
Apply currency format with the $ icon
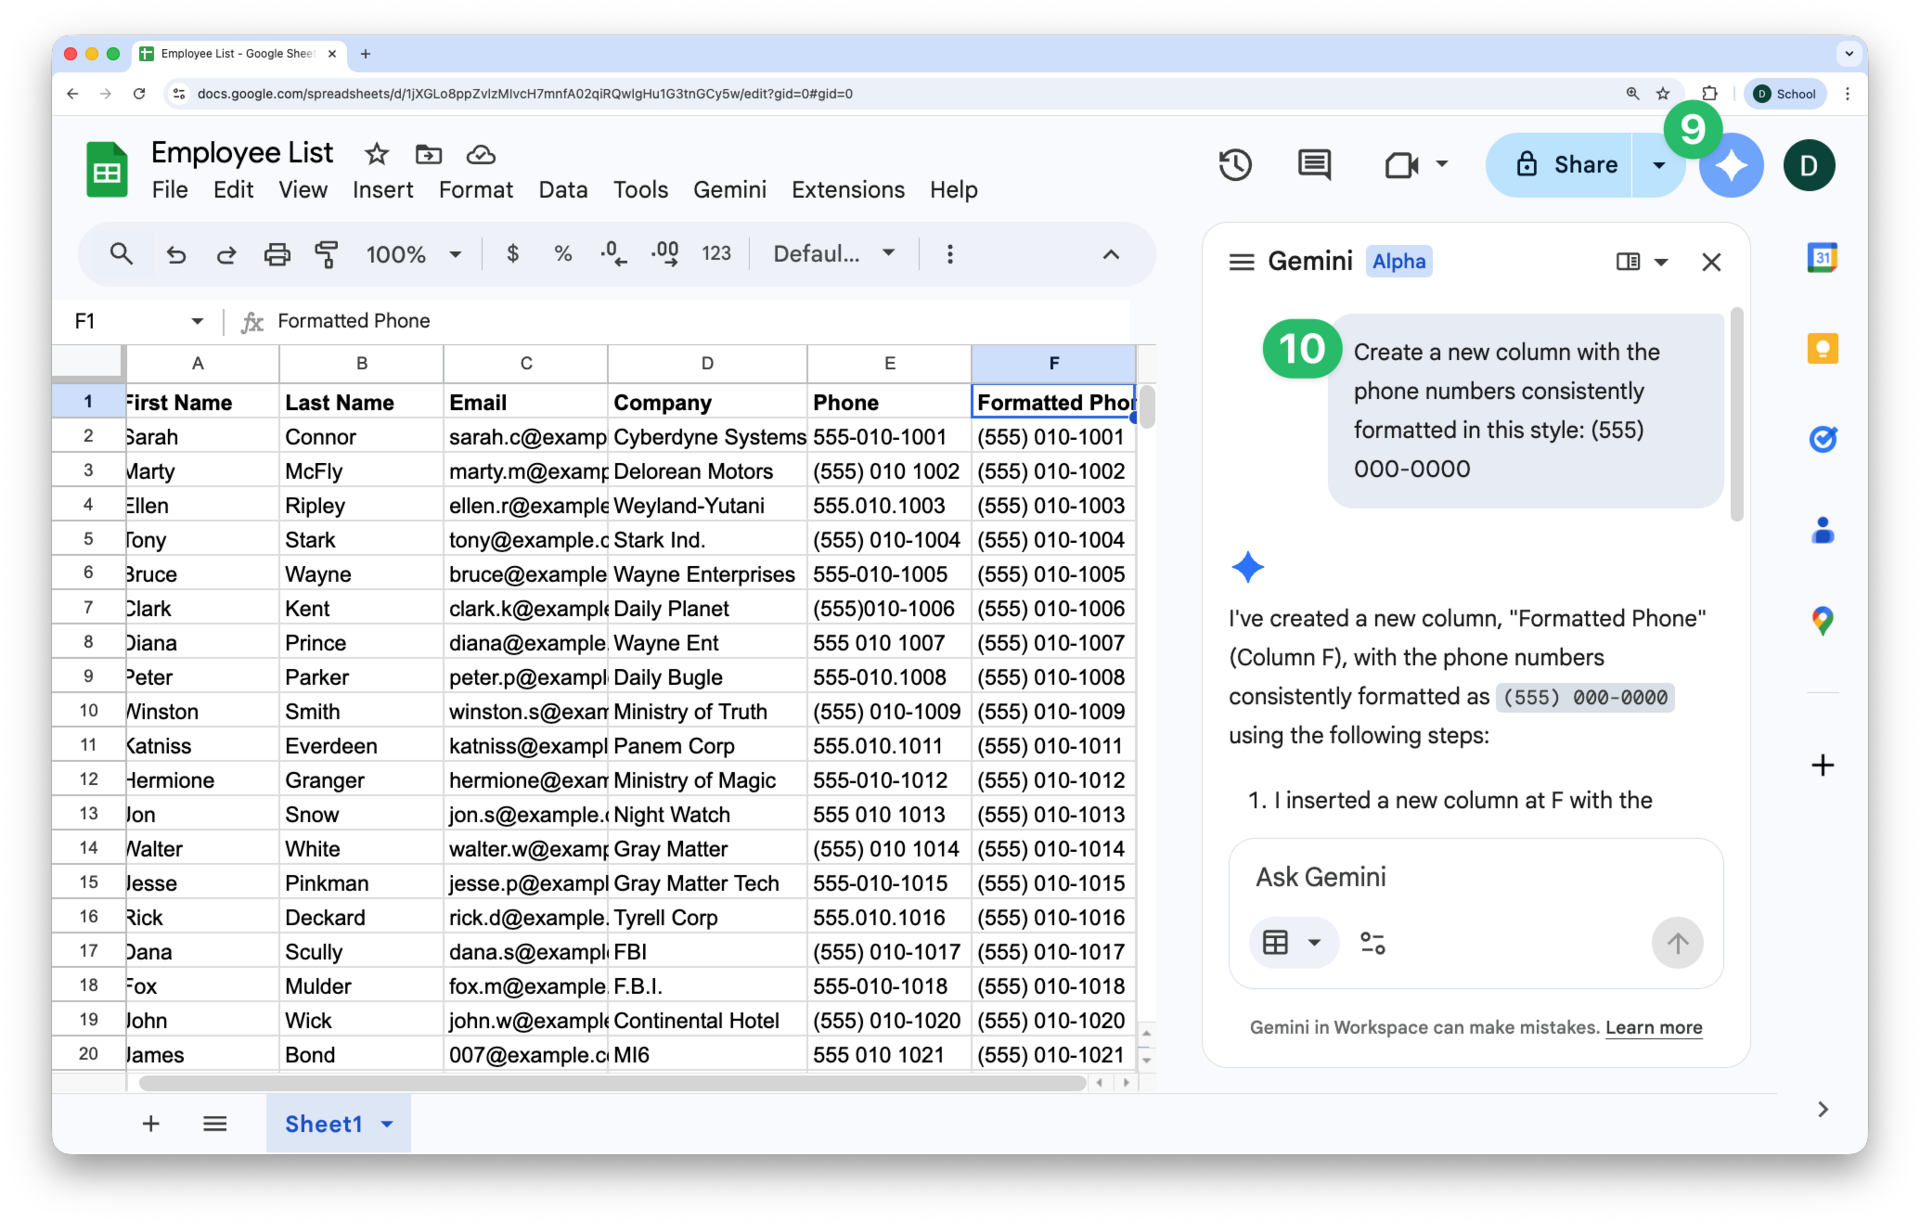(x=514, y=254)
